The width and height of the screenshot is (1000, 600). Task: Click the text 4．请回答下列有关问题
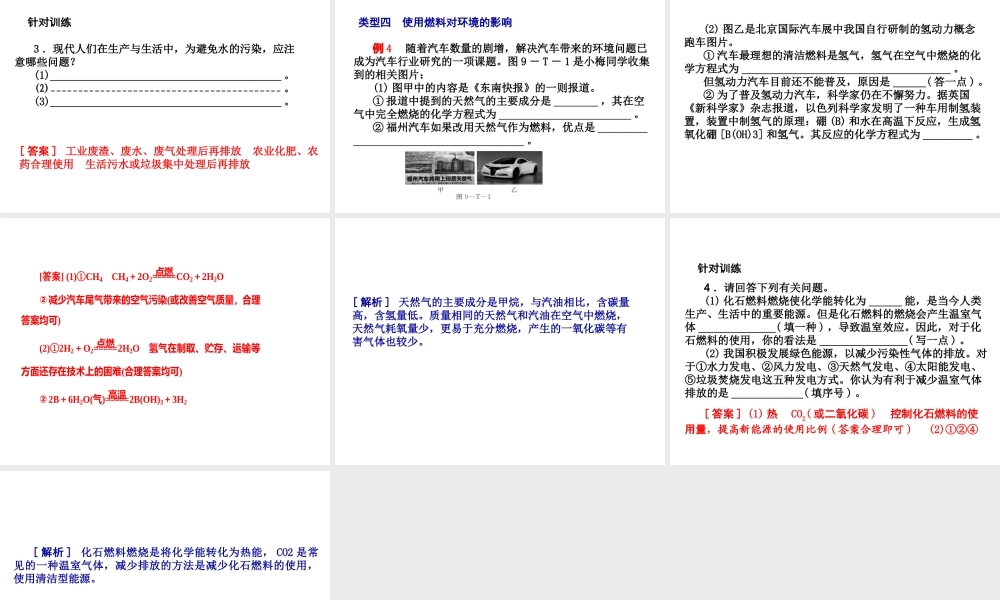[x=767, y=288]
